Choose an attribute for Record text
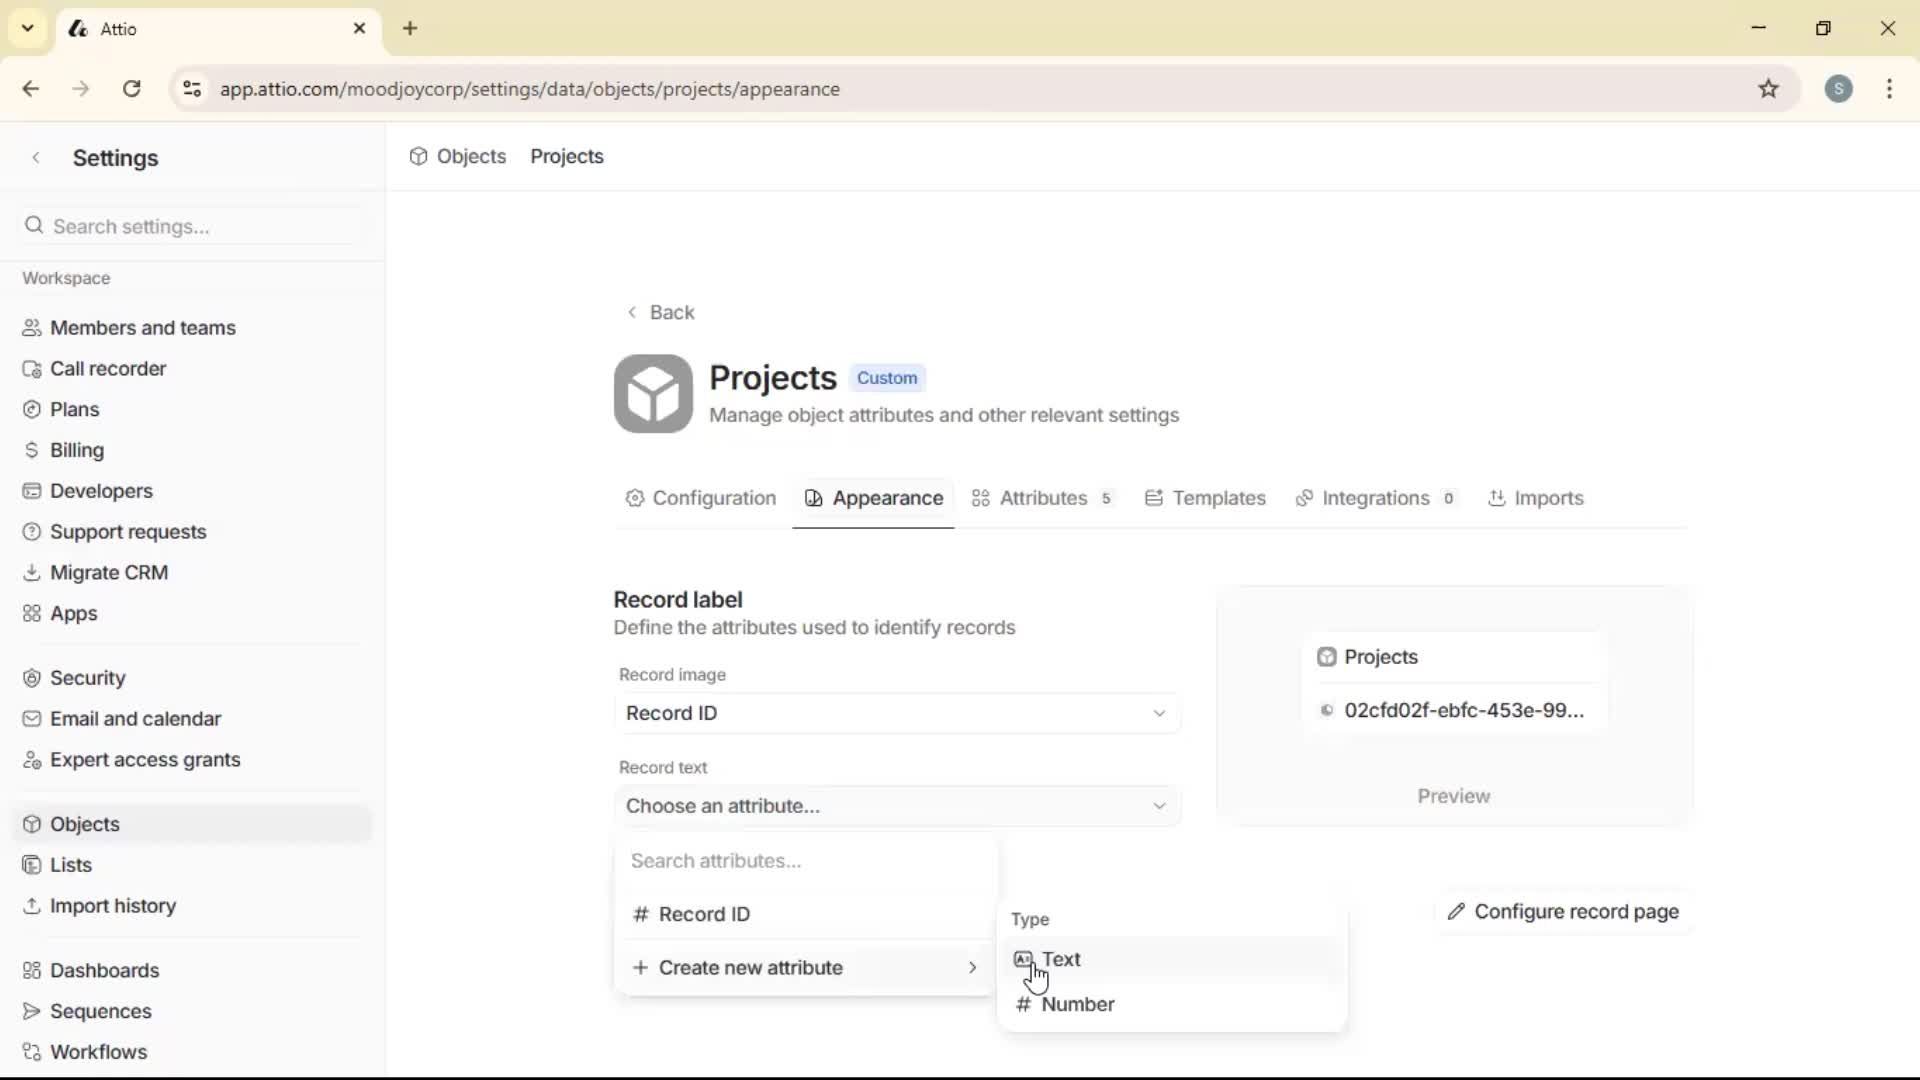1920x1080 pixels. click(897, 806)
